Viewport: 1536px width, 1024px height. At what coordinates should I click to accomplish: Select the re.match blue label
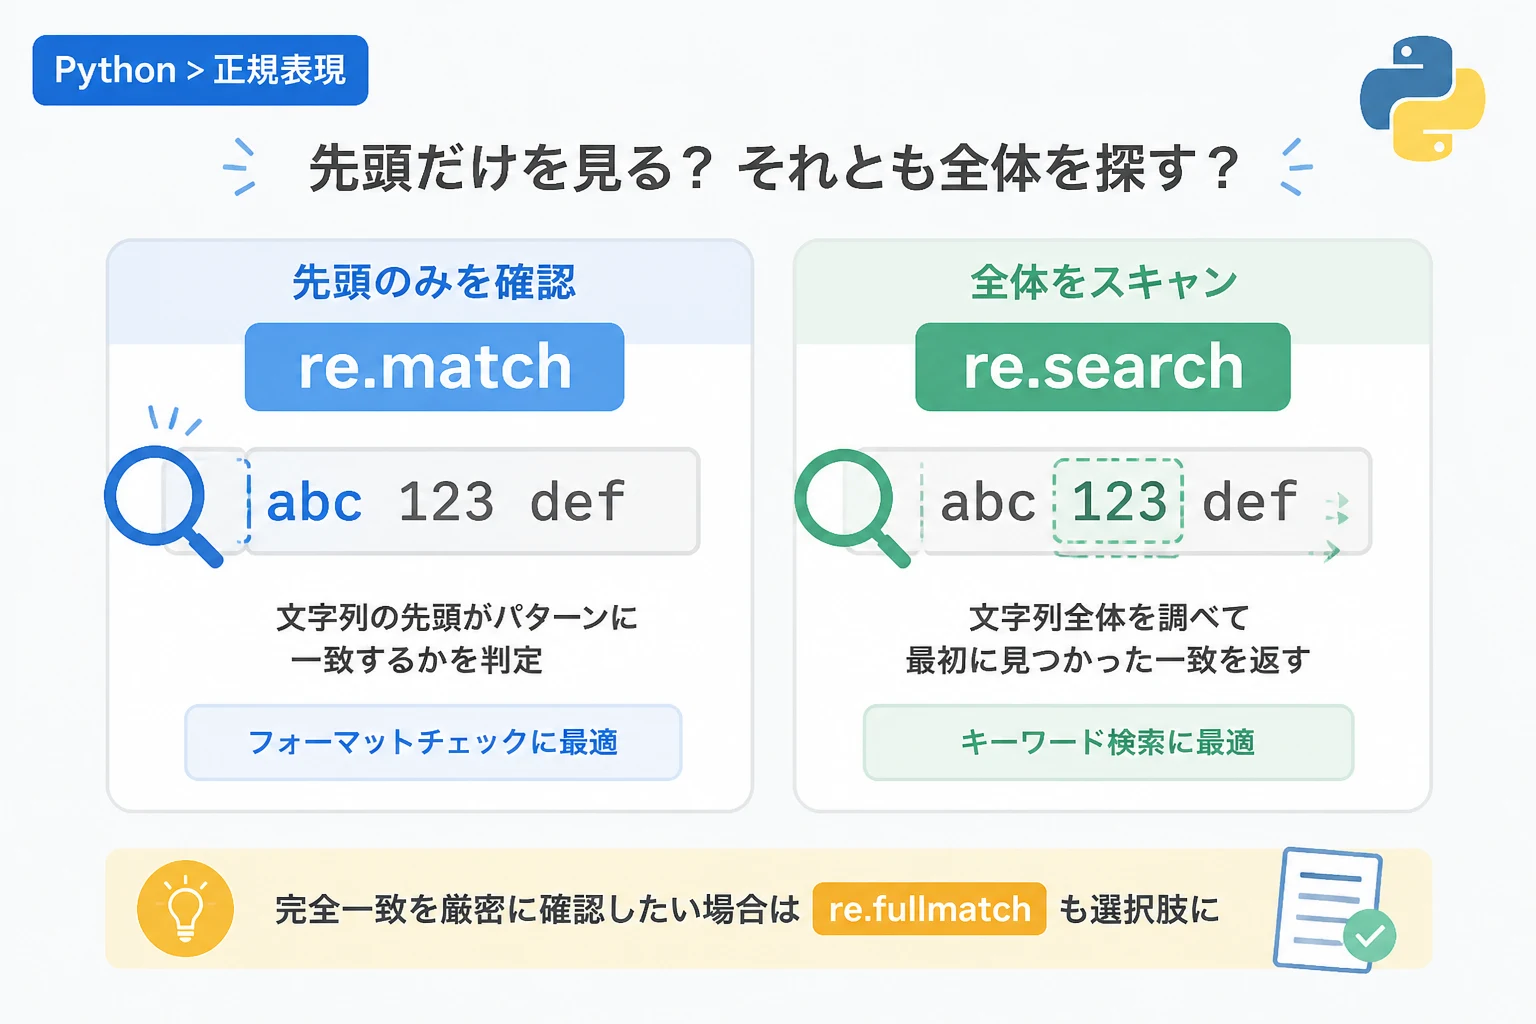(x=434, y=366)
